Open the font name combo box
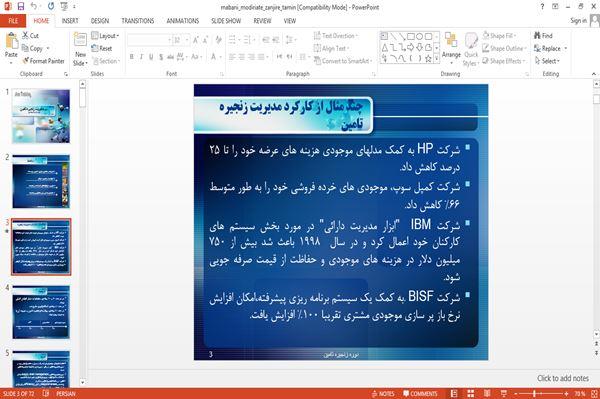The image size is (600, 399). 149,40
